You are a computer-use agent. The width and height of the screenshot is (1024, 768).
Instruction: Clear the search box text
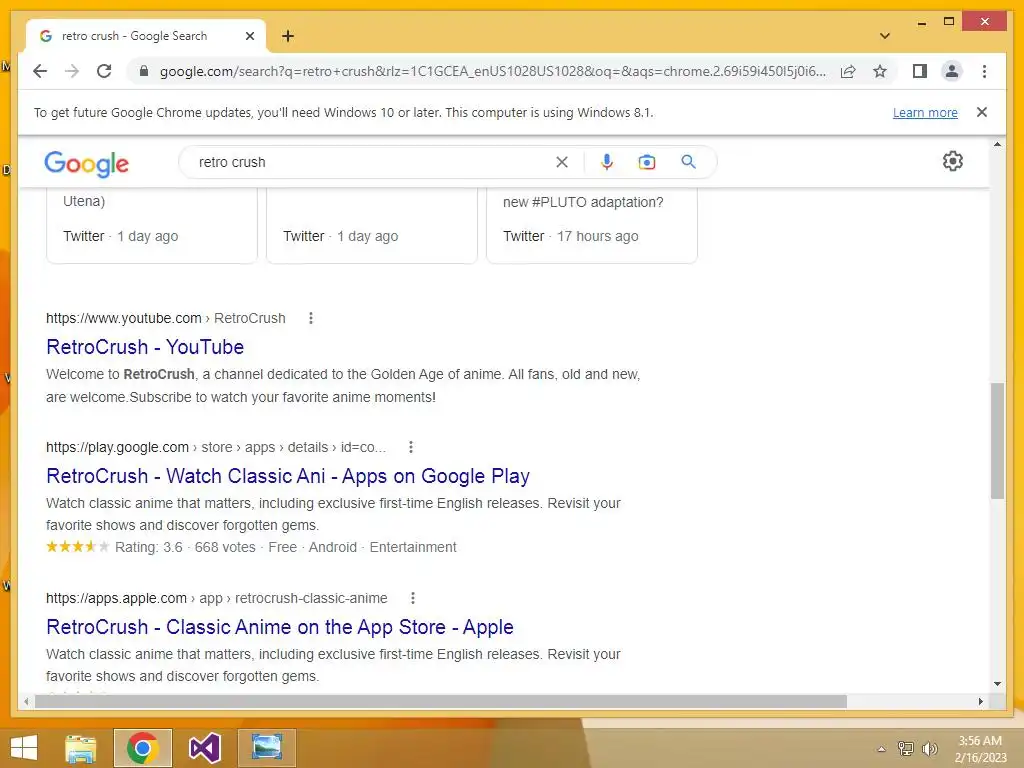[x=562, y=162]
